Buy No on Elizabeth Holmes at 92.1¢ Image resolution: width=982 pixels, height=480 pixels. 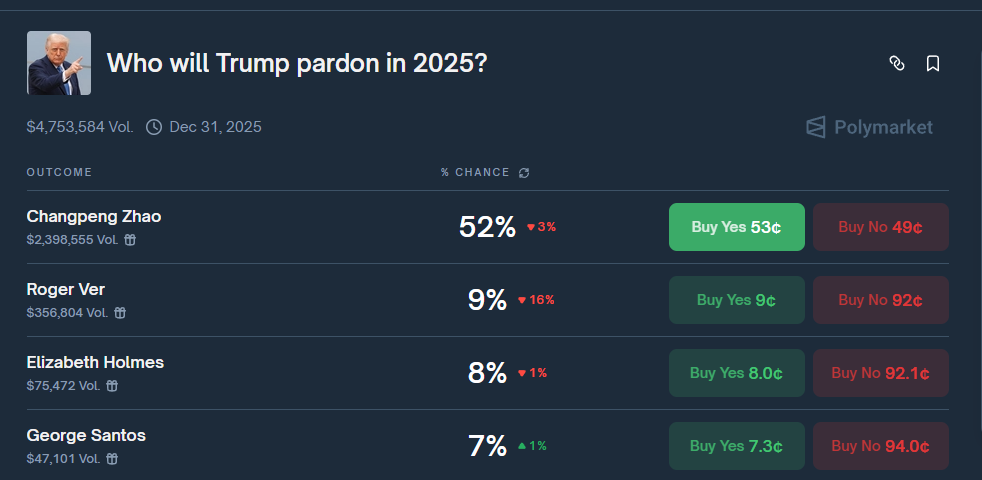[880, 373]
